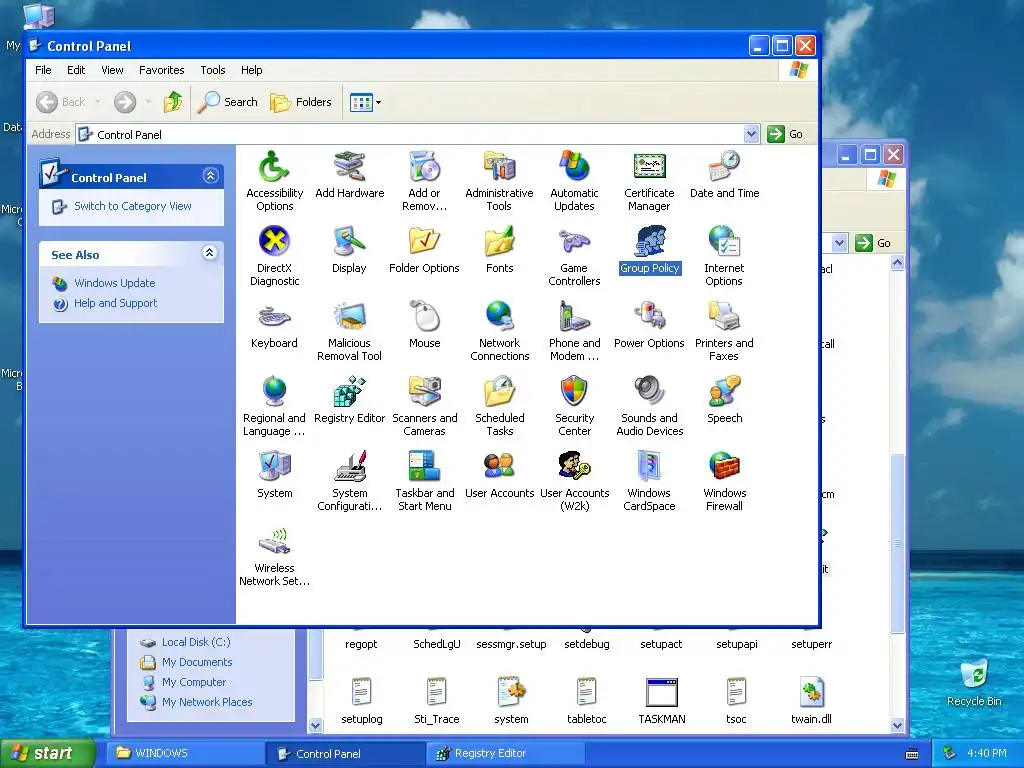This screenshot has height=768, width=1024.
Task: Click My Network Places in WINDOWS window
Action: [207, 702]
